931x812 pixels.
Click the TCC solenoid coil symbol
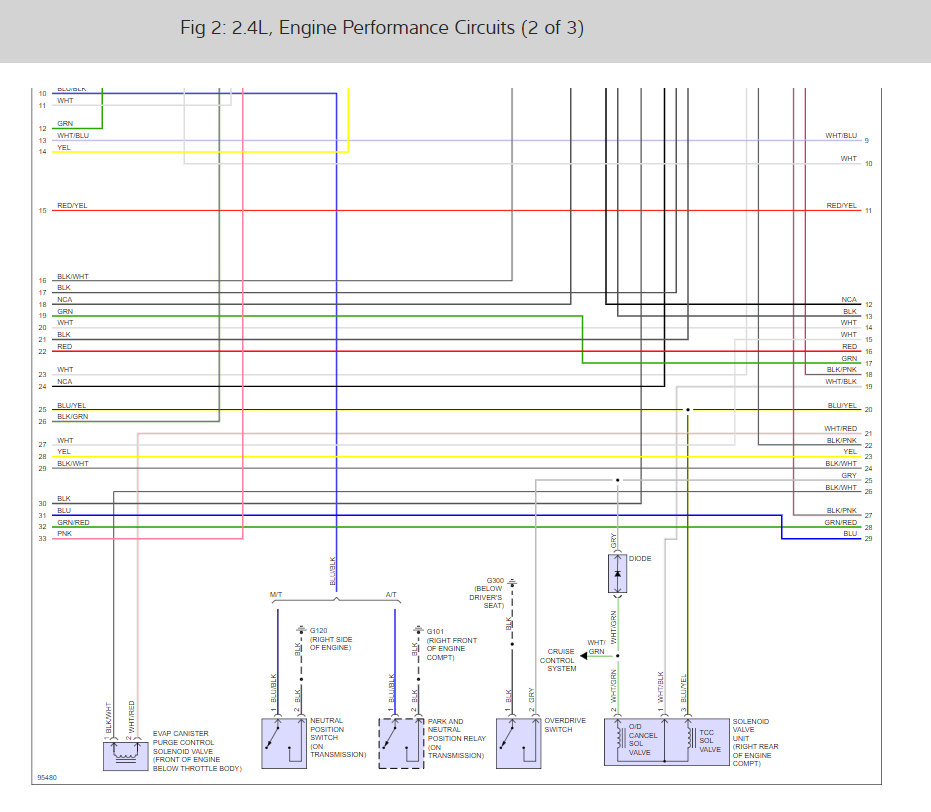691,737
